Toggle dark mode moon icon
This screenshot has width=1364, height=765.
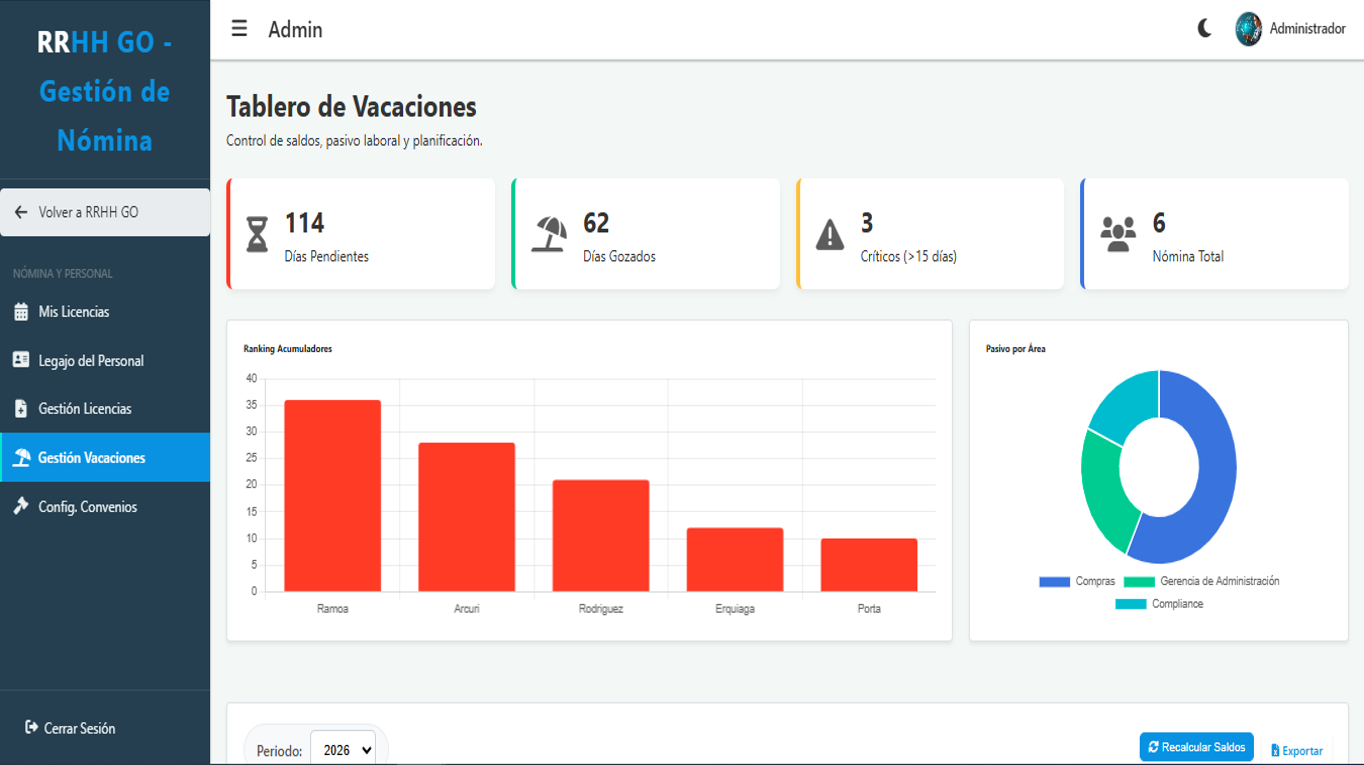click(1205, 29)
